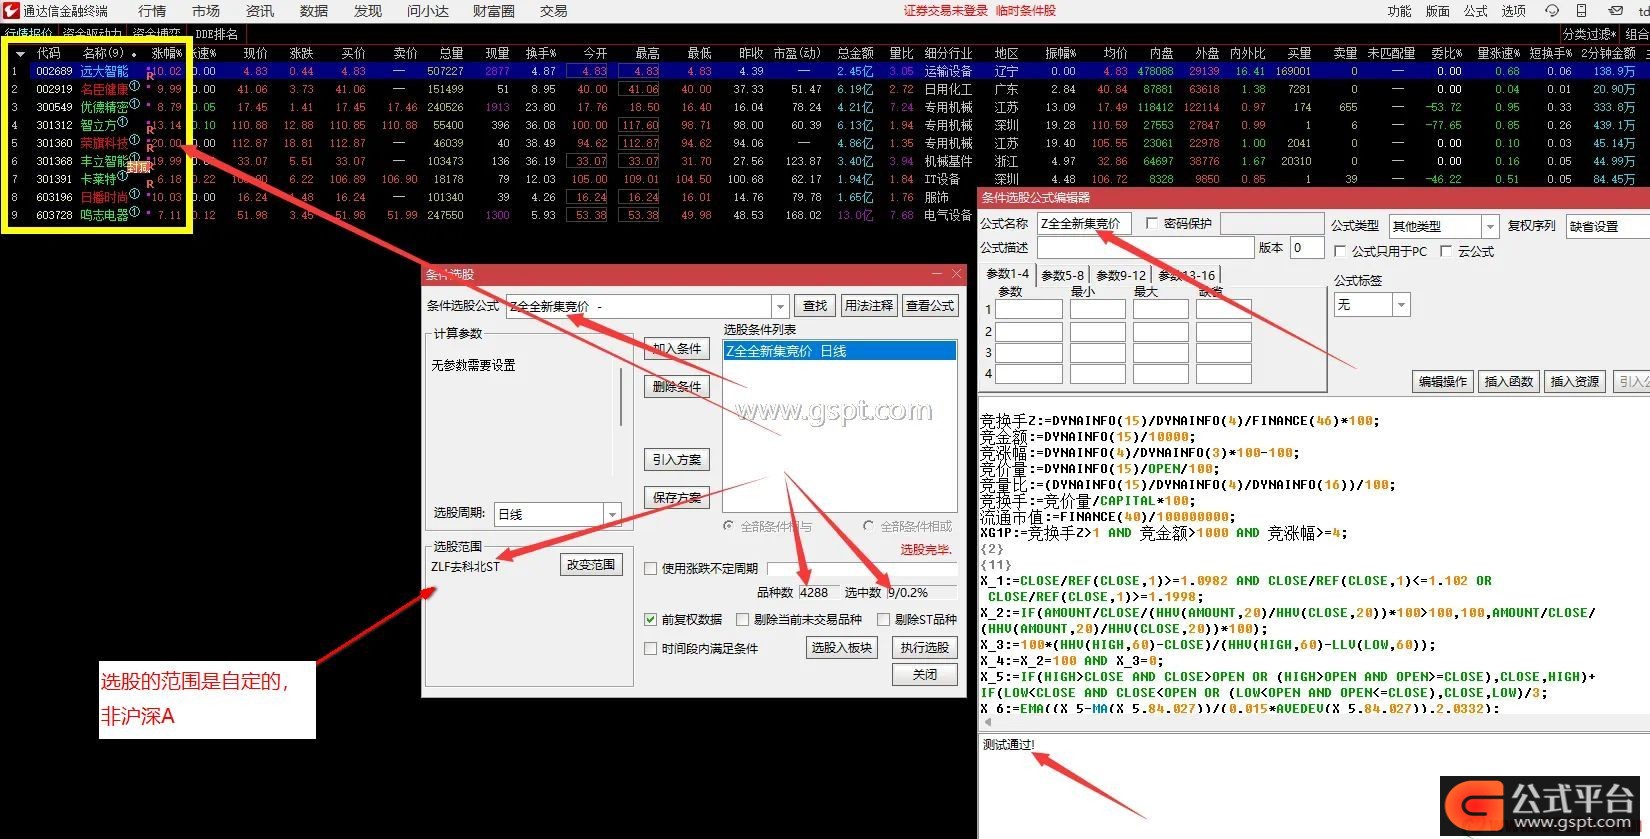
Task: Open the 复权序列 缺省设置 dropdown
Action: pos(1610,226)
